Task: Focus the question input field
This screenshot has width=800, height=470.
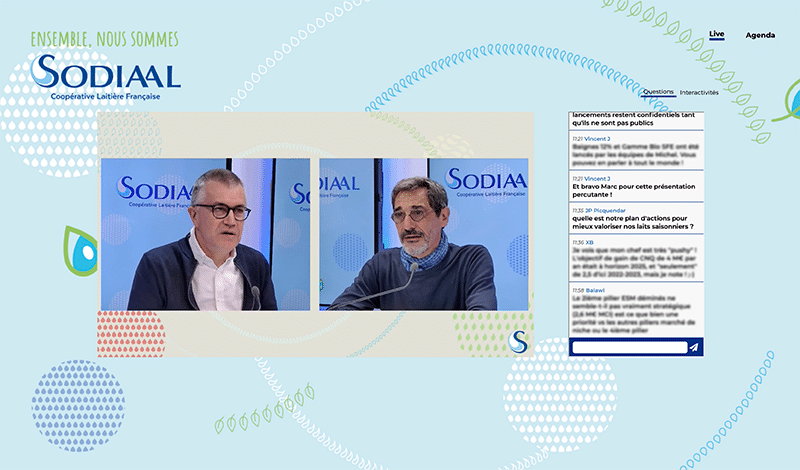Action: pos(630,348)
